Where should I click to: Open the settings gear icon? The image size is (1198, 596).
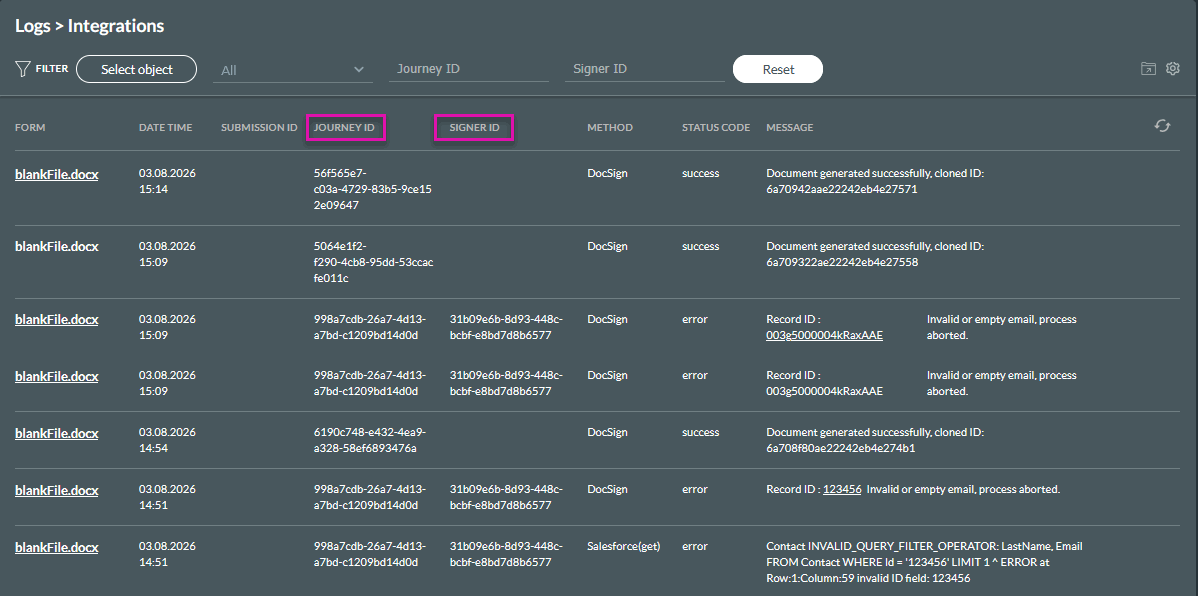[1173, 69]
